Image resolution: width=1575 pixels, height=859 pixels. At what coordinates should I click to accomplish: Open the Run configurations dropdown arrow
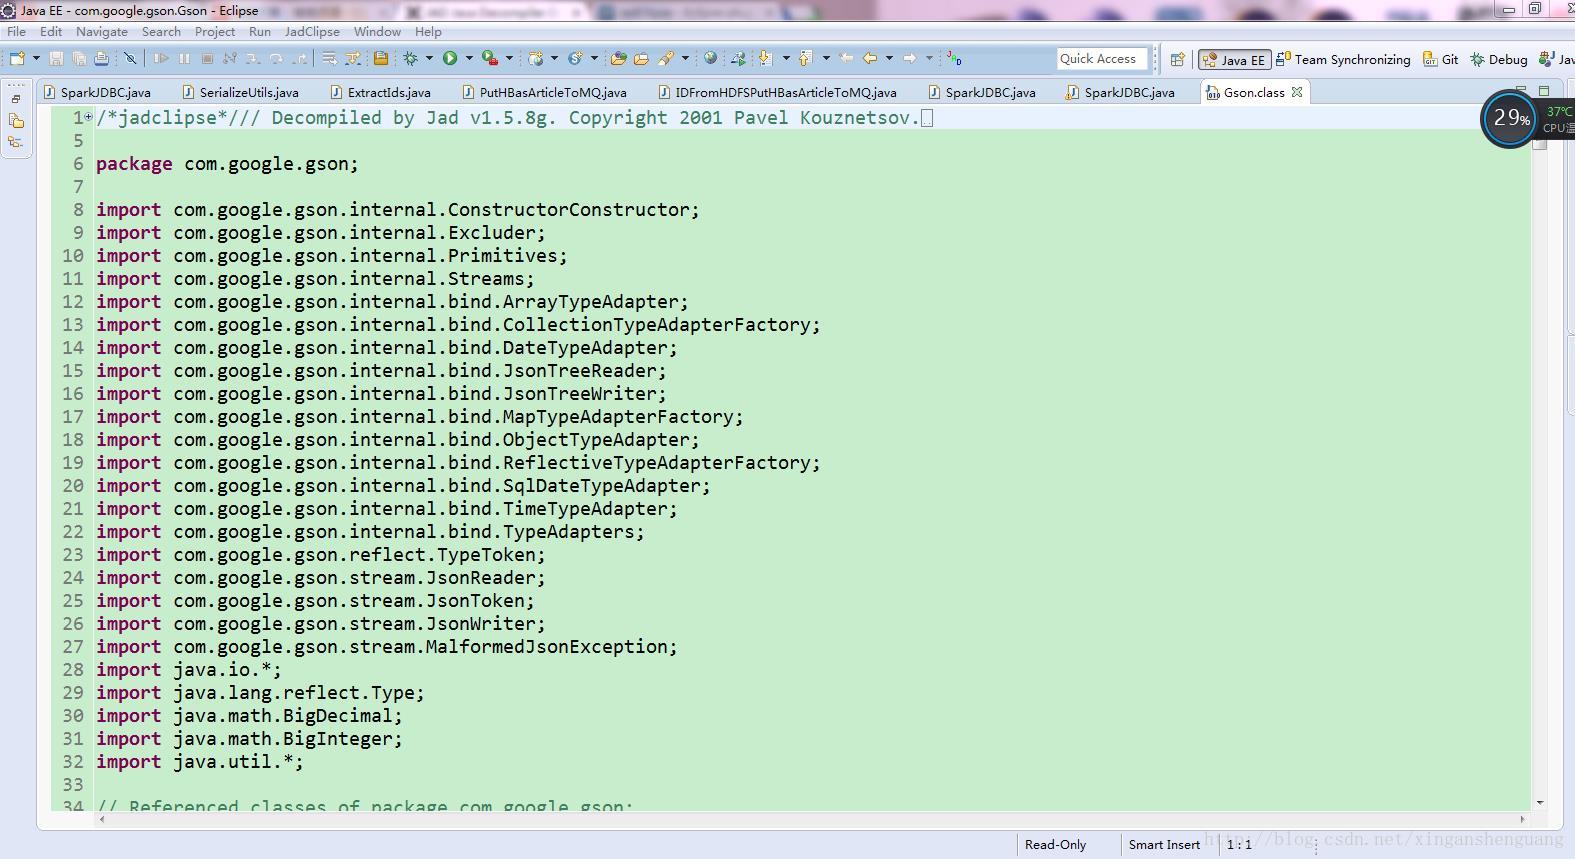tap(469, 59)
